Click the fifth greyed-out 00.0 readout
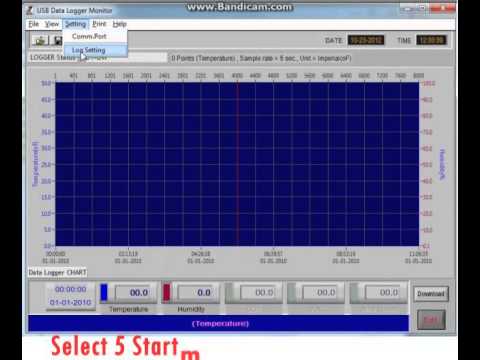Viewport: 480px width, 360px height. (x=385, y=293)
